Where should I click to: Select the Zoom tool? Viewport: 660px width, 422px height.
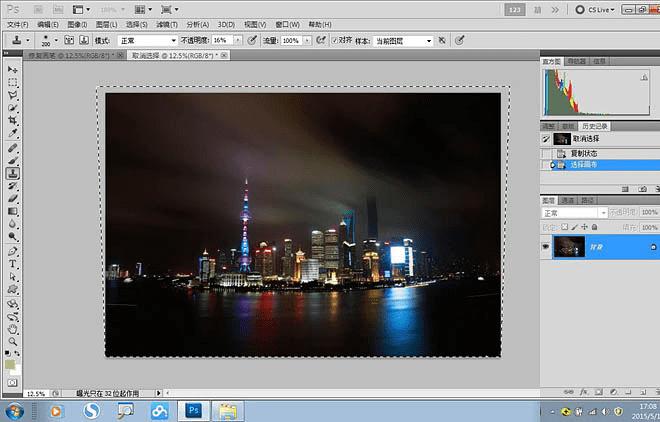[x=13, y=341]
